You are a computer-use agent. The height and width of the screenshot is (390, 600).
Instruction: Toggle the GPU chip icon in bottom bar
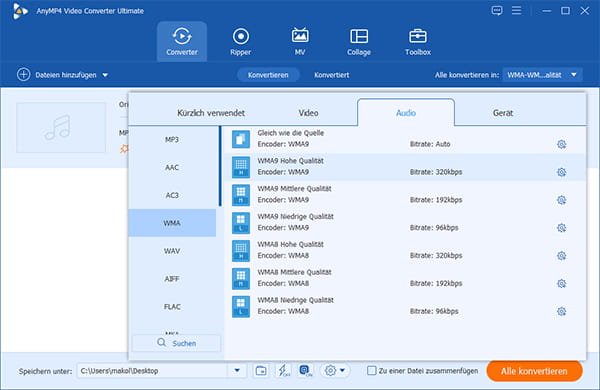click(305, 370)
